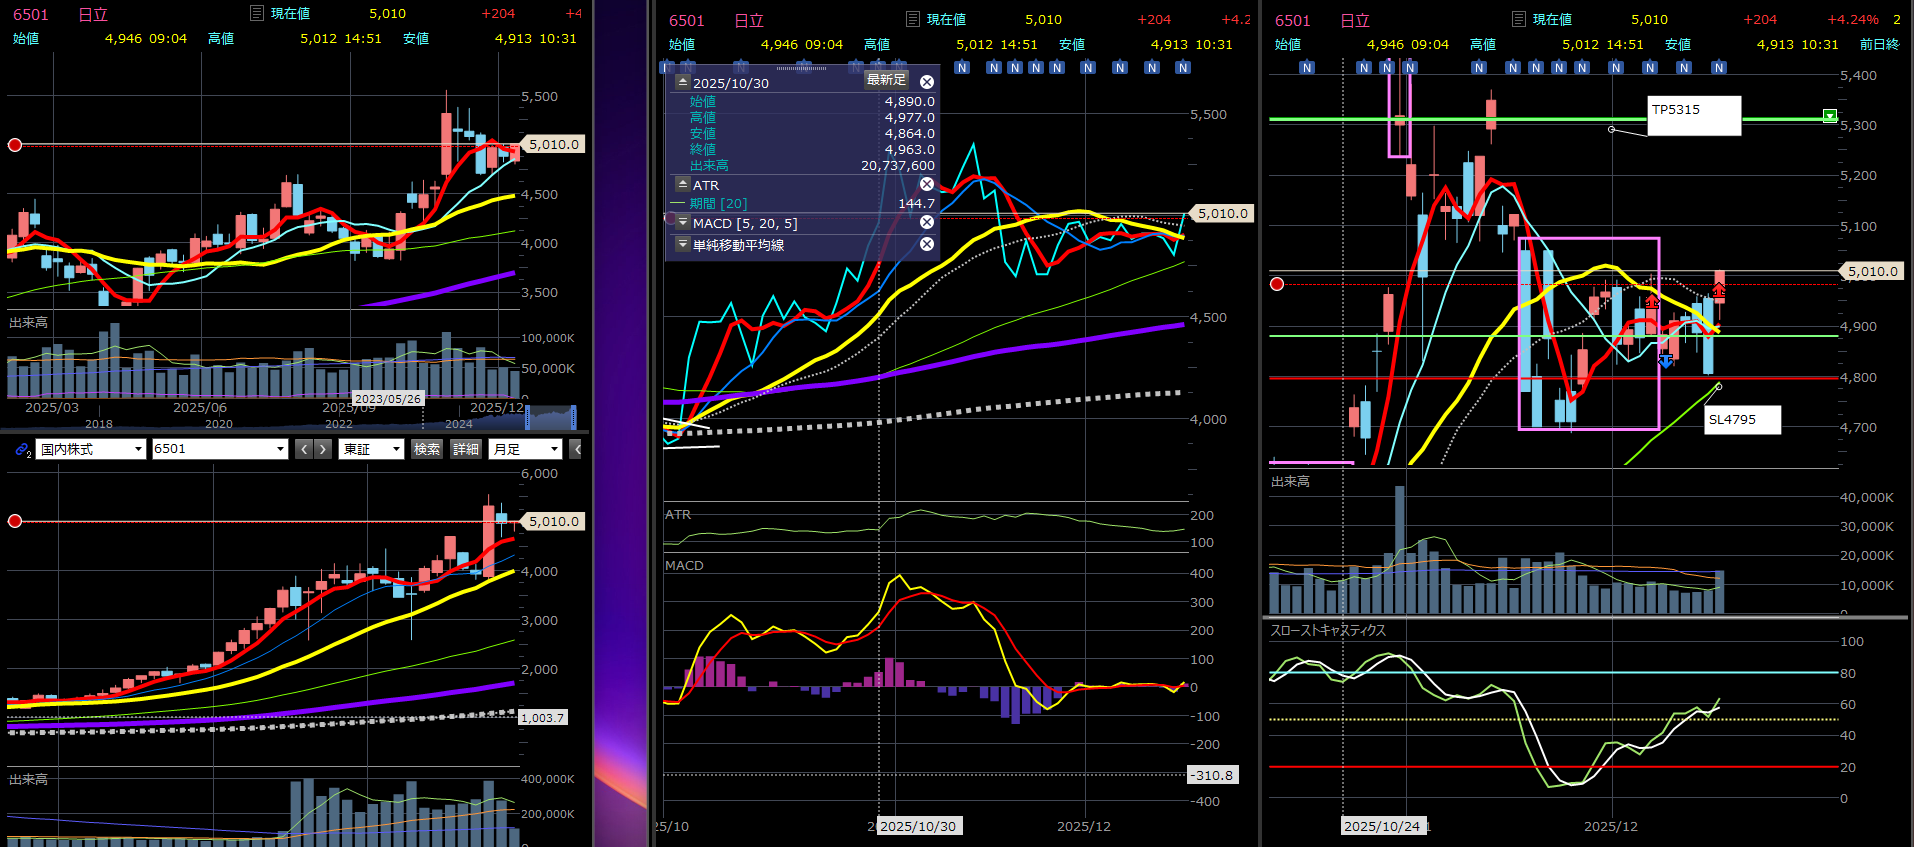Image resolution: width=1914 pixels, height=847 pixels.
Task: Click the quote sheet icon in right chart header
Action: (x=1519, y=19)
